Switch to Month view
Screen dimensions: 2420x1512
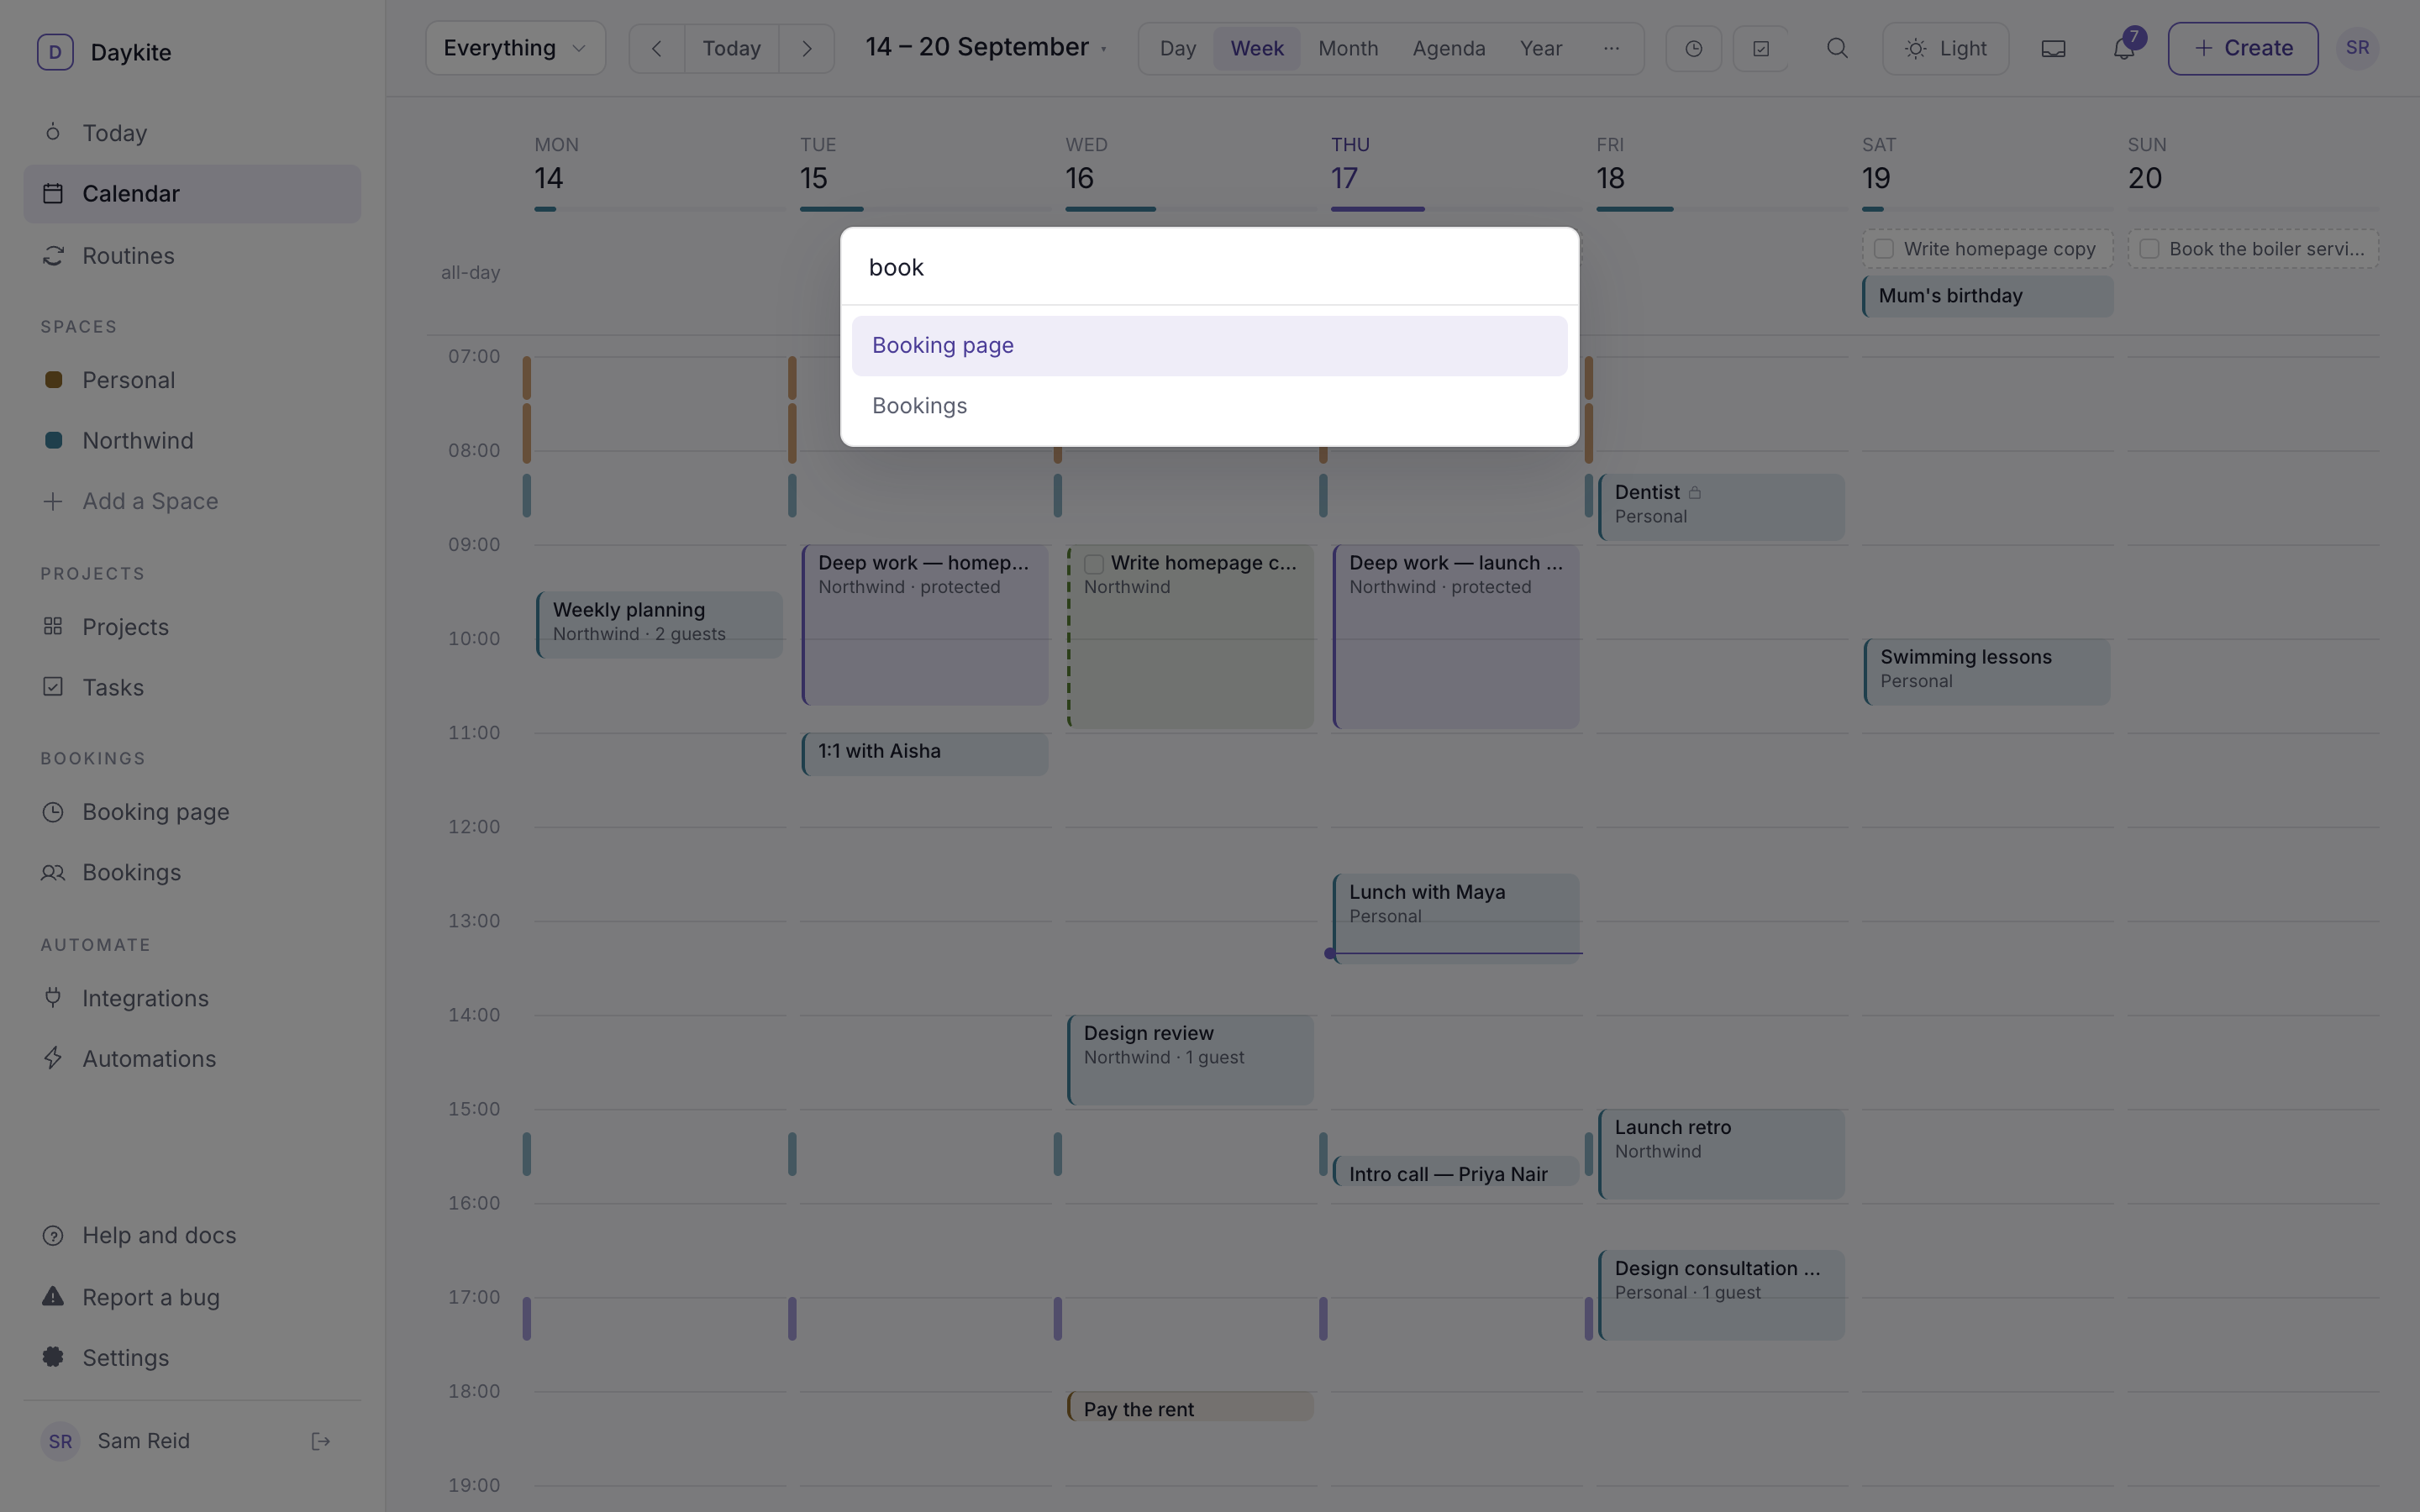point(1348,48)
